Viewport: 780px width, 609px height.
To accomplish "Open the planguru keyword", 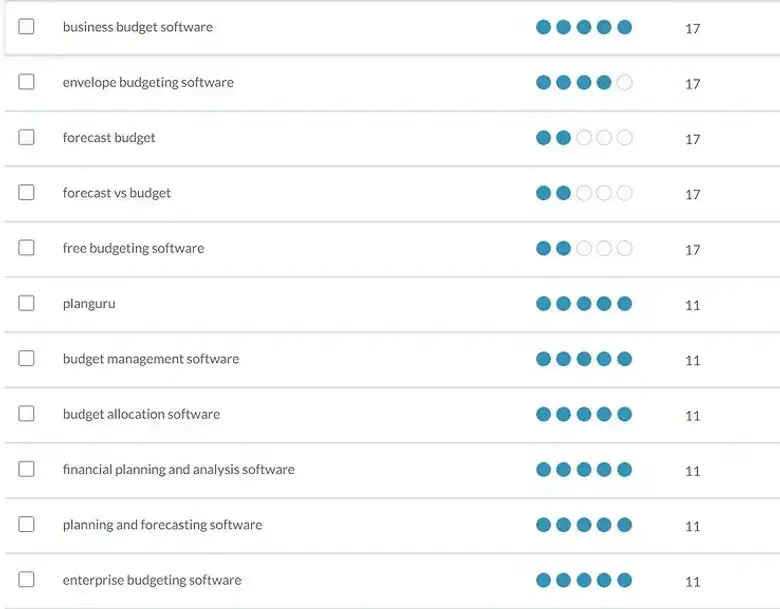I will tap(89, 303).
